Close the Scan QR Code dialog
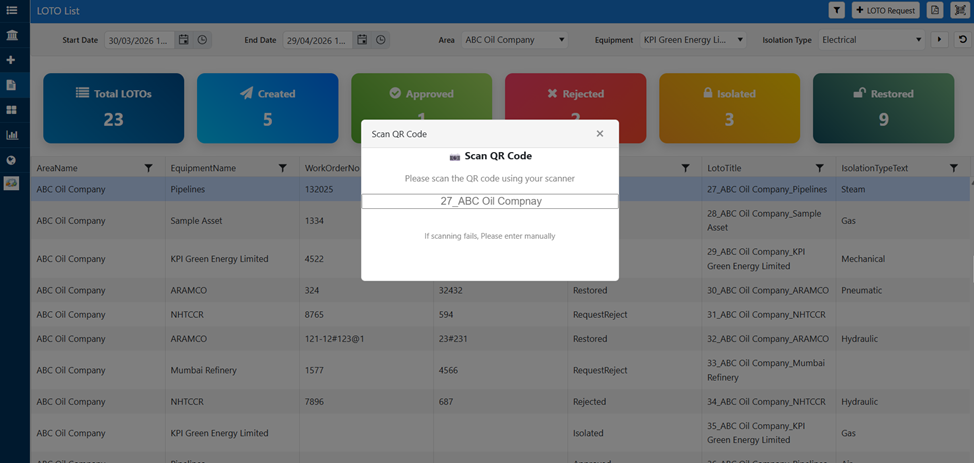The width and height of the screenshot is (974, 463). (x=600, y=134)
